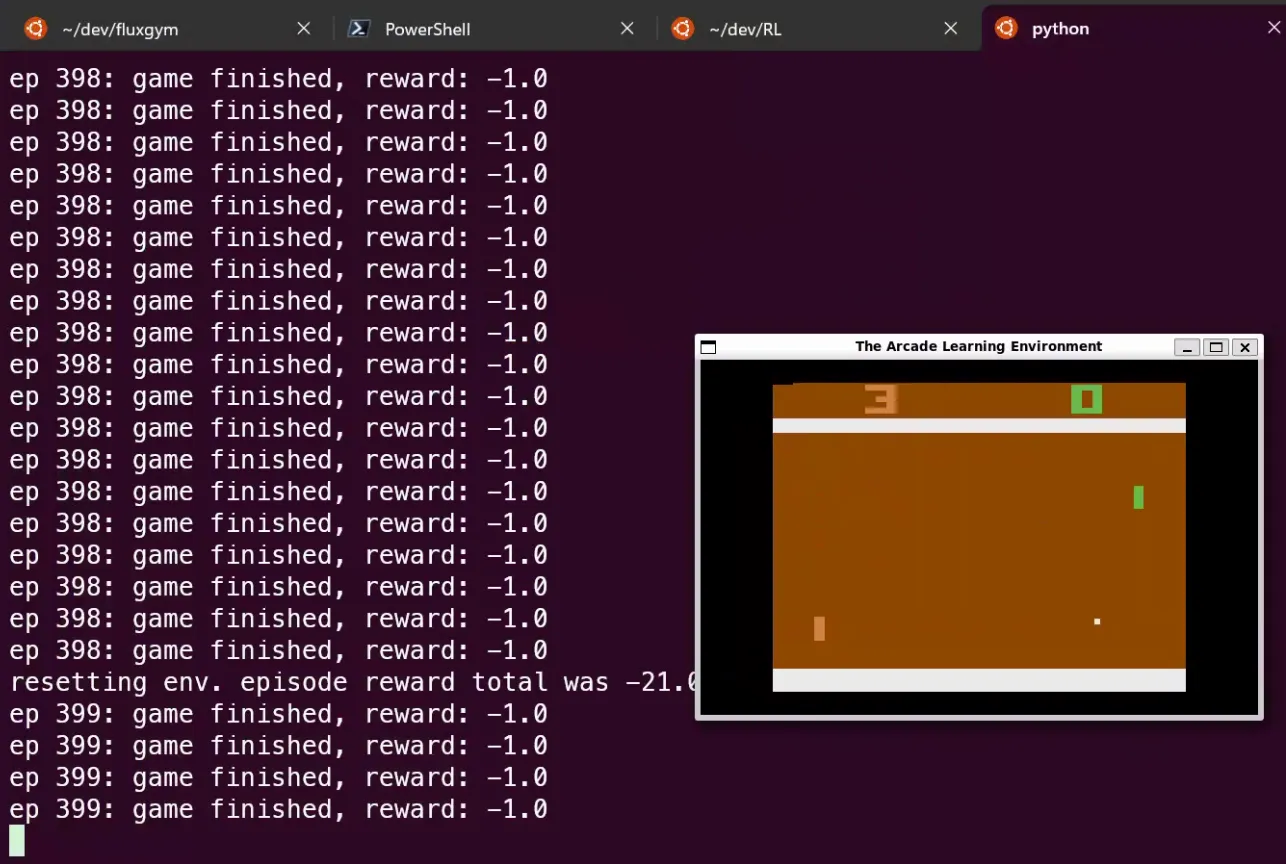Select the ~/dev/RL tab title

745,29
